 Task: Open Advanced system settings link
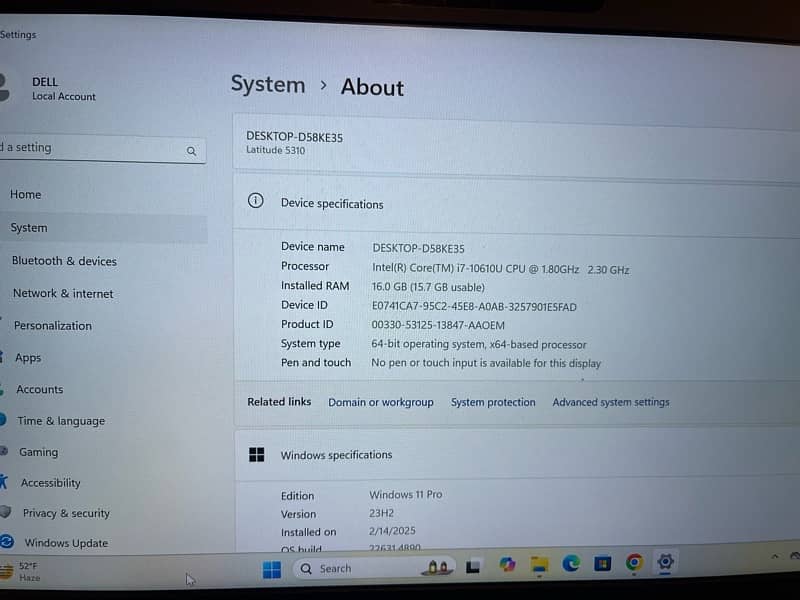coord(611,402)
